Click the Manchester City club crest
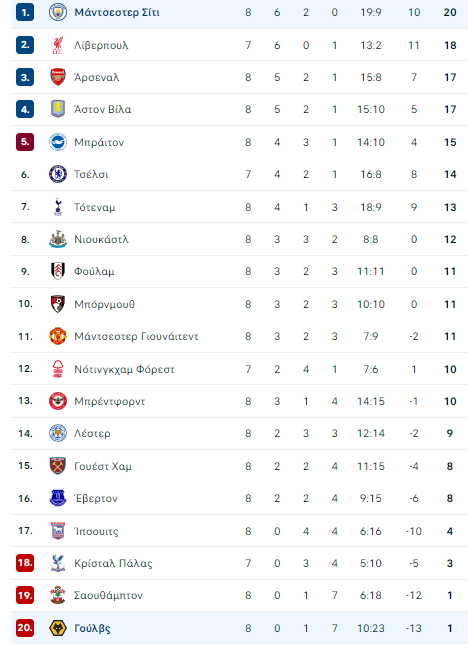 tap(58, 12)
